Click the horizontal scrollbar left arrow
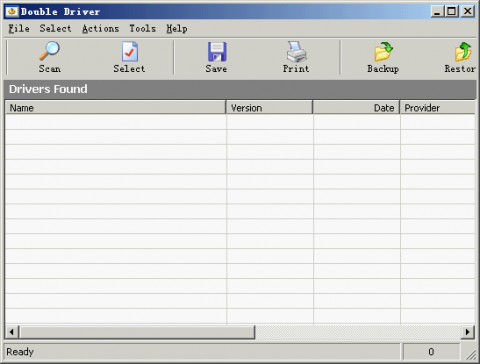Image resolution: width=480 pixels, height=364 pixels. tap(12, 332)
